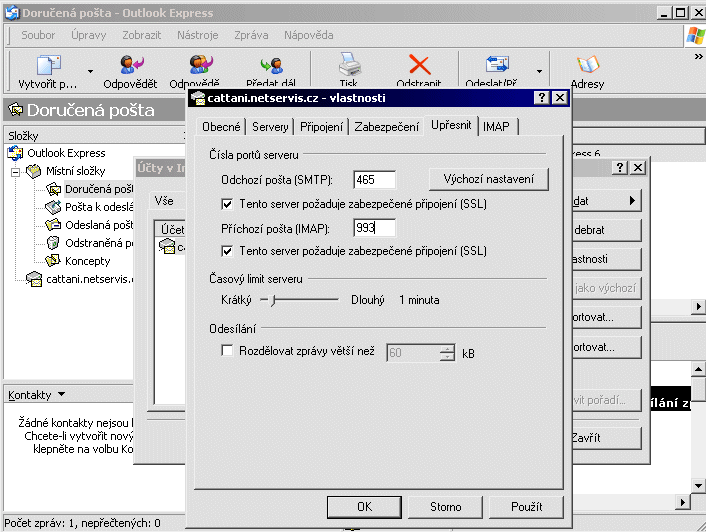Viewport: 706px width, 532px height.
Task: Open the Zobrazit menu
Action: (x=141, y=35)
